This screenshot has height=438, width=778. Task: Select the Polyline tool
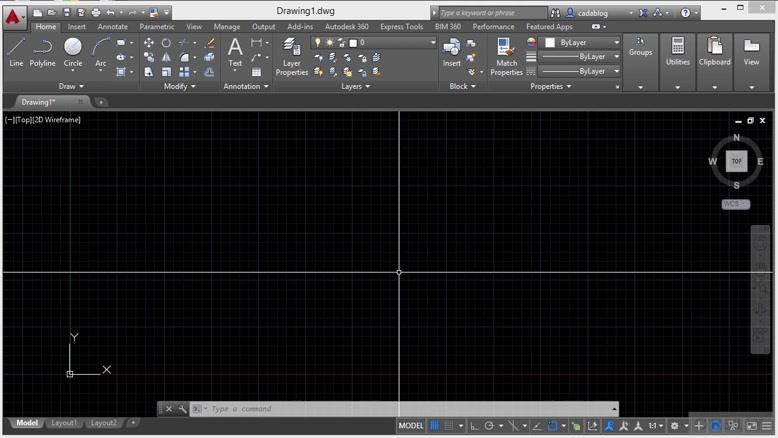(42, 53)
